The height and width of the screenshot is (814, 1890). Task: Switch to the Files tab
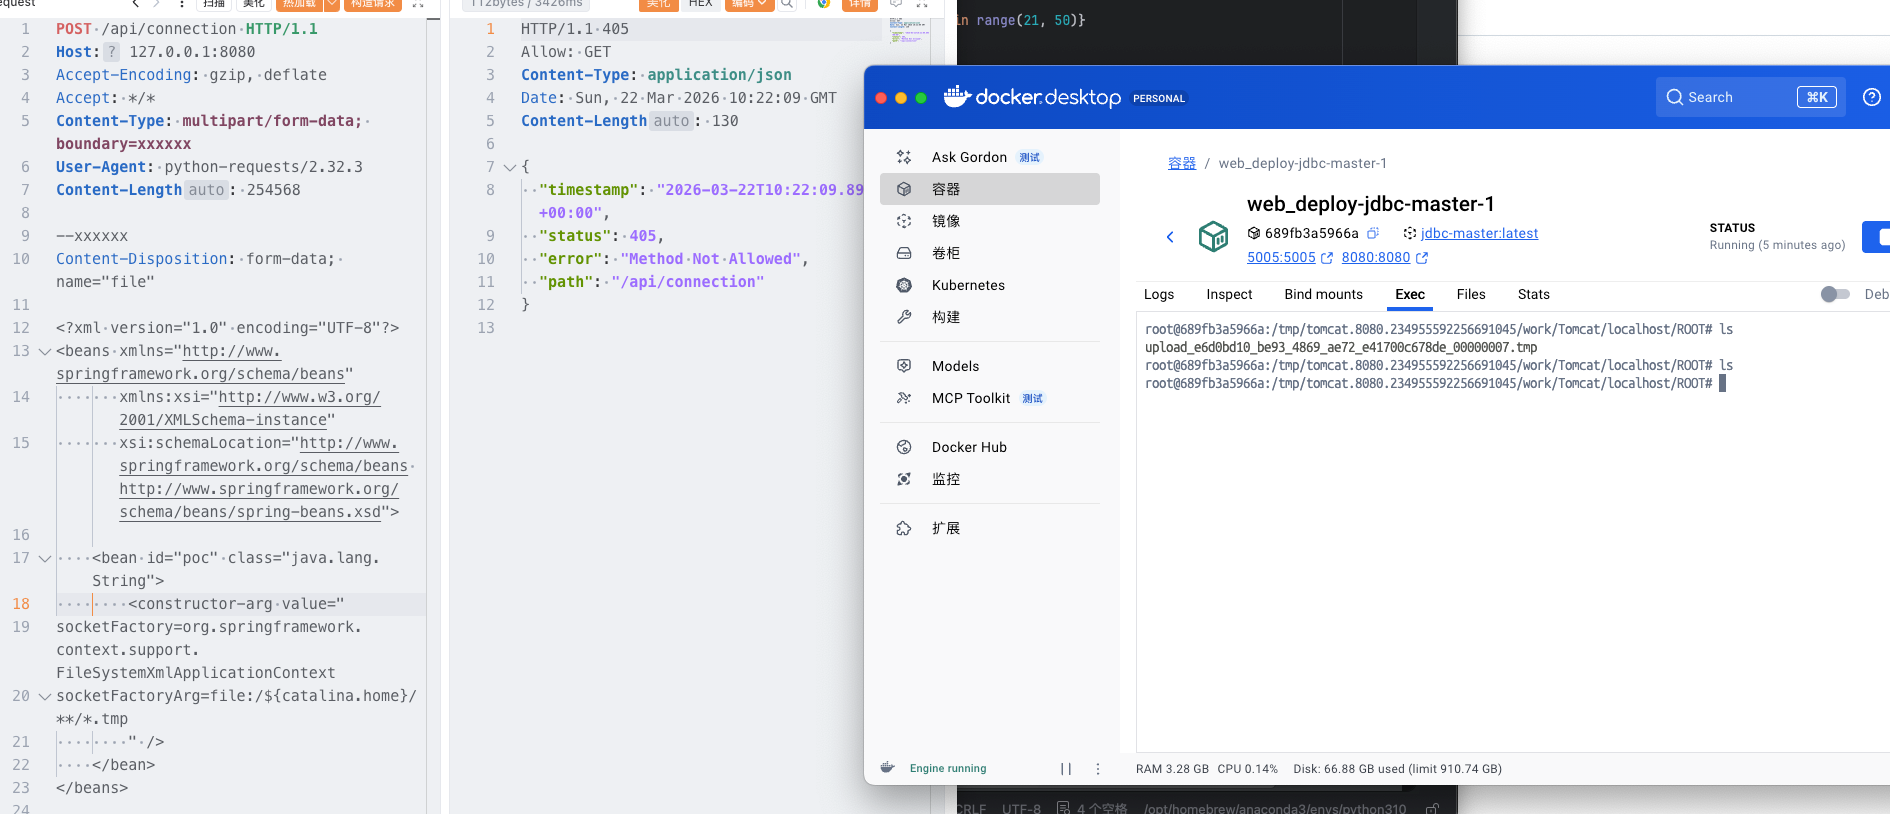click(x=1471, y=294)
